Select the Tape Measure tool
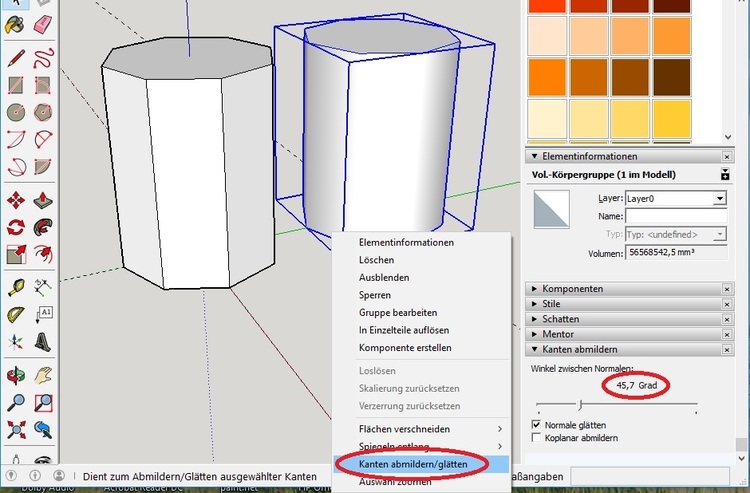 (15, 287)
